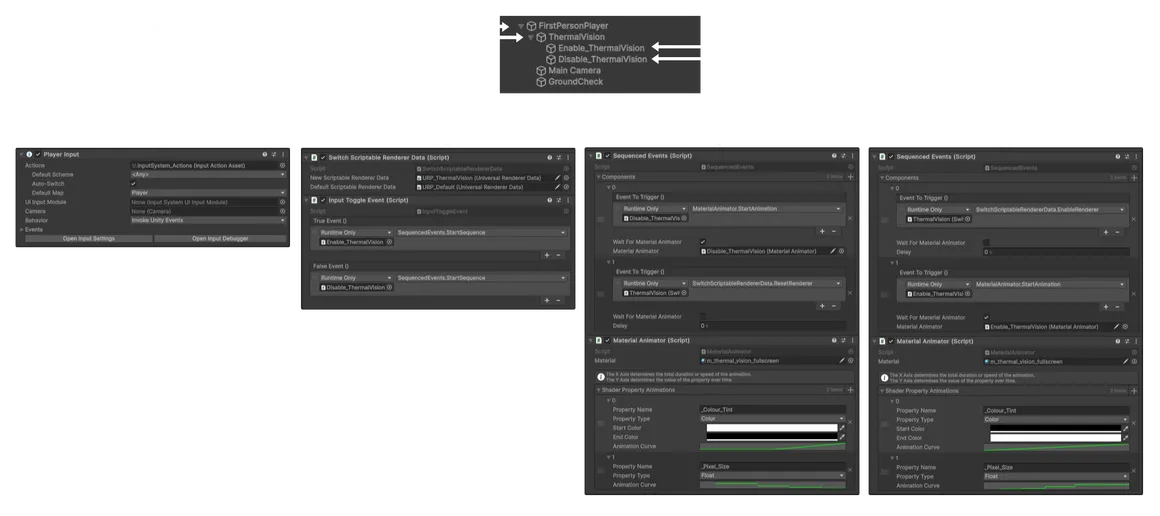This screenshot has height=516, width=1160.
Task: Click the object picker for URP_Default data
Action: point(567,187)
